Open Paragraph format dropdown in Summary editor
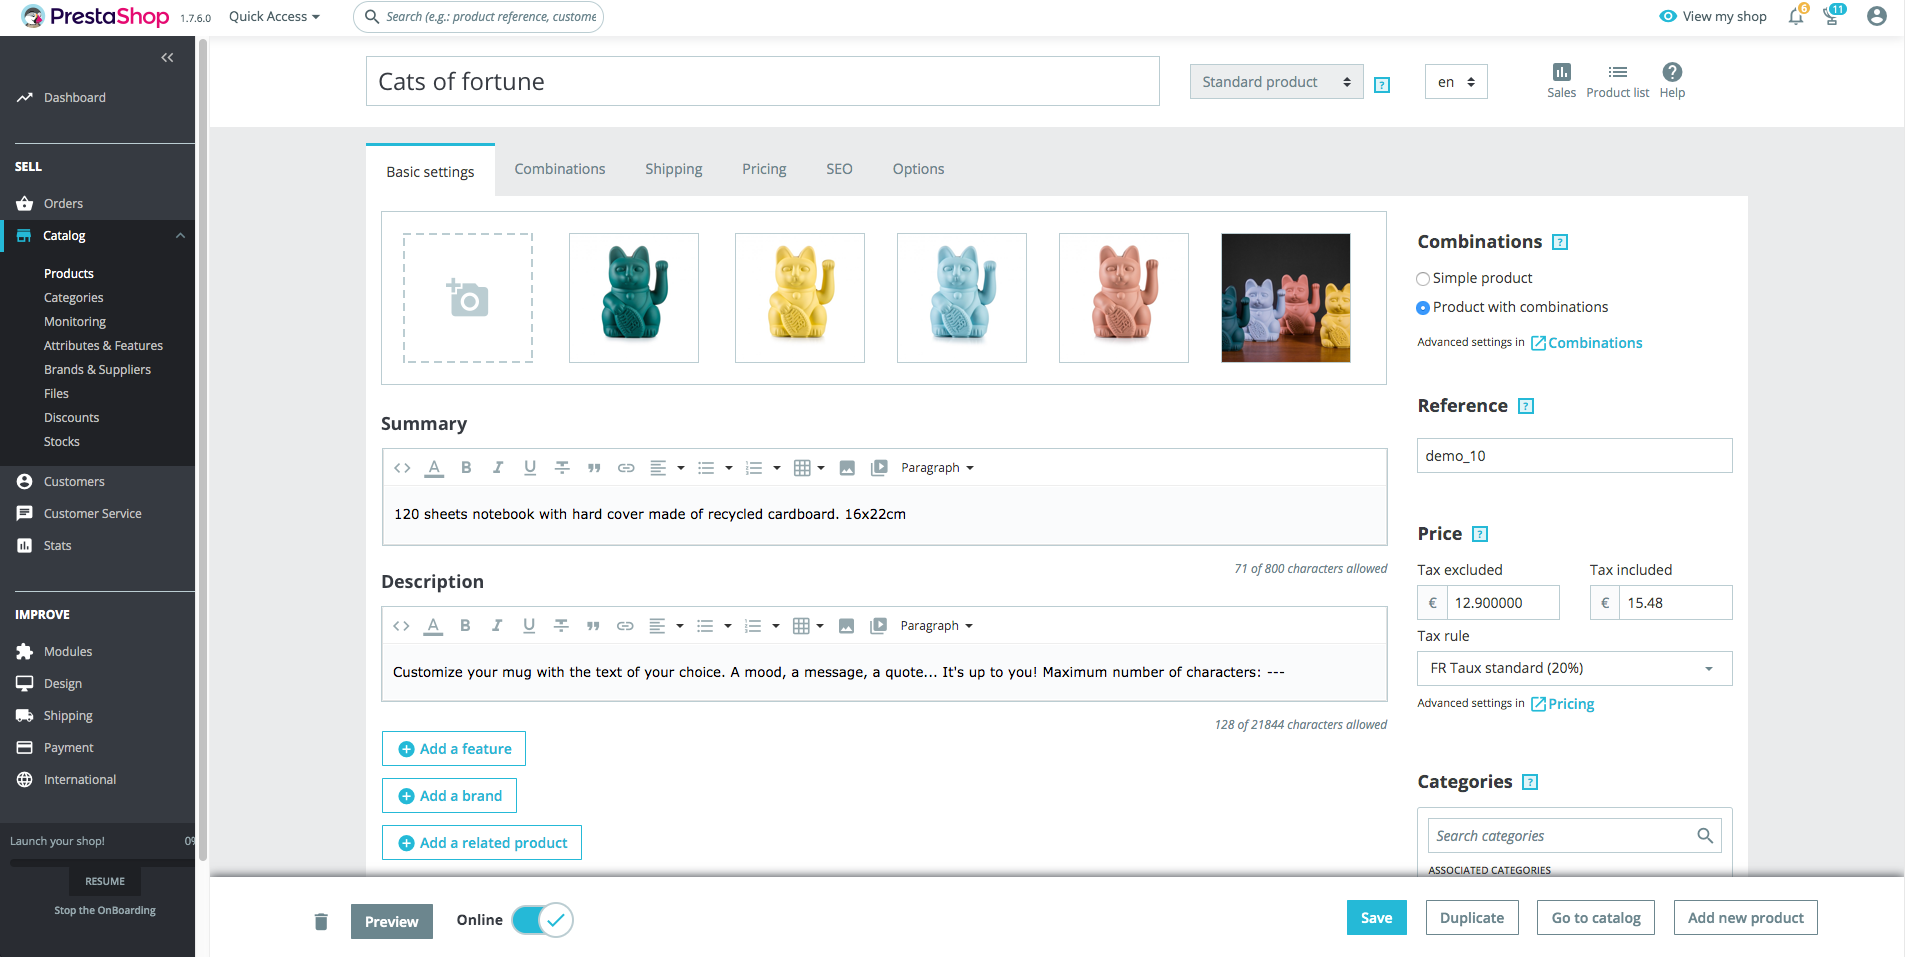The height and width of the screenshot is (957, 1905). point(937,467)
